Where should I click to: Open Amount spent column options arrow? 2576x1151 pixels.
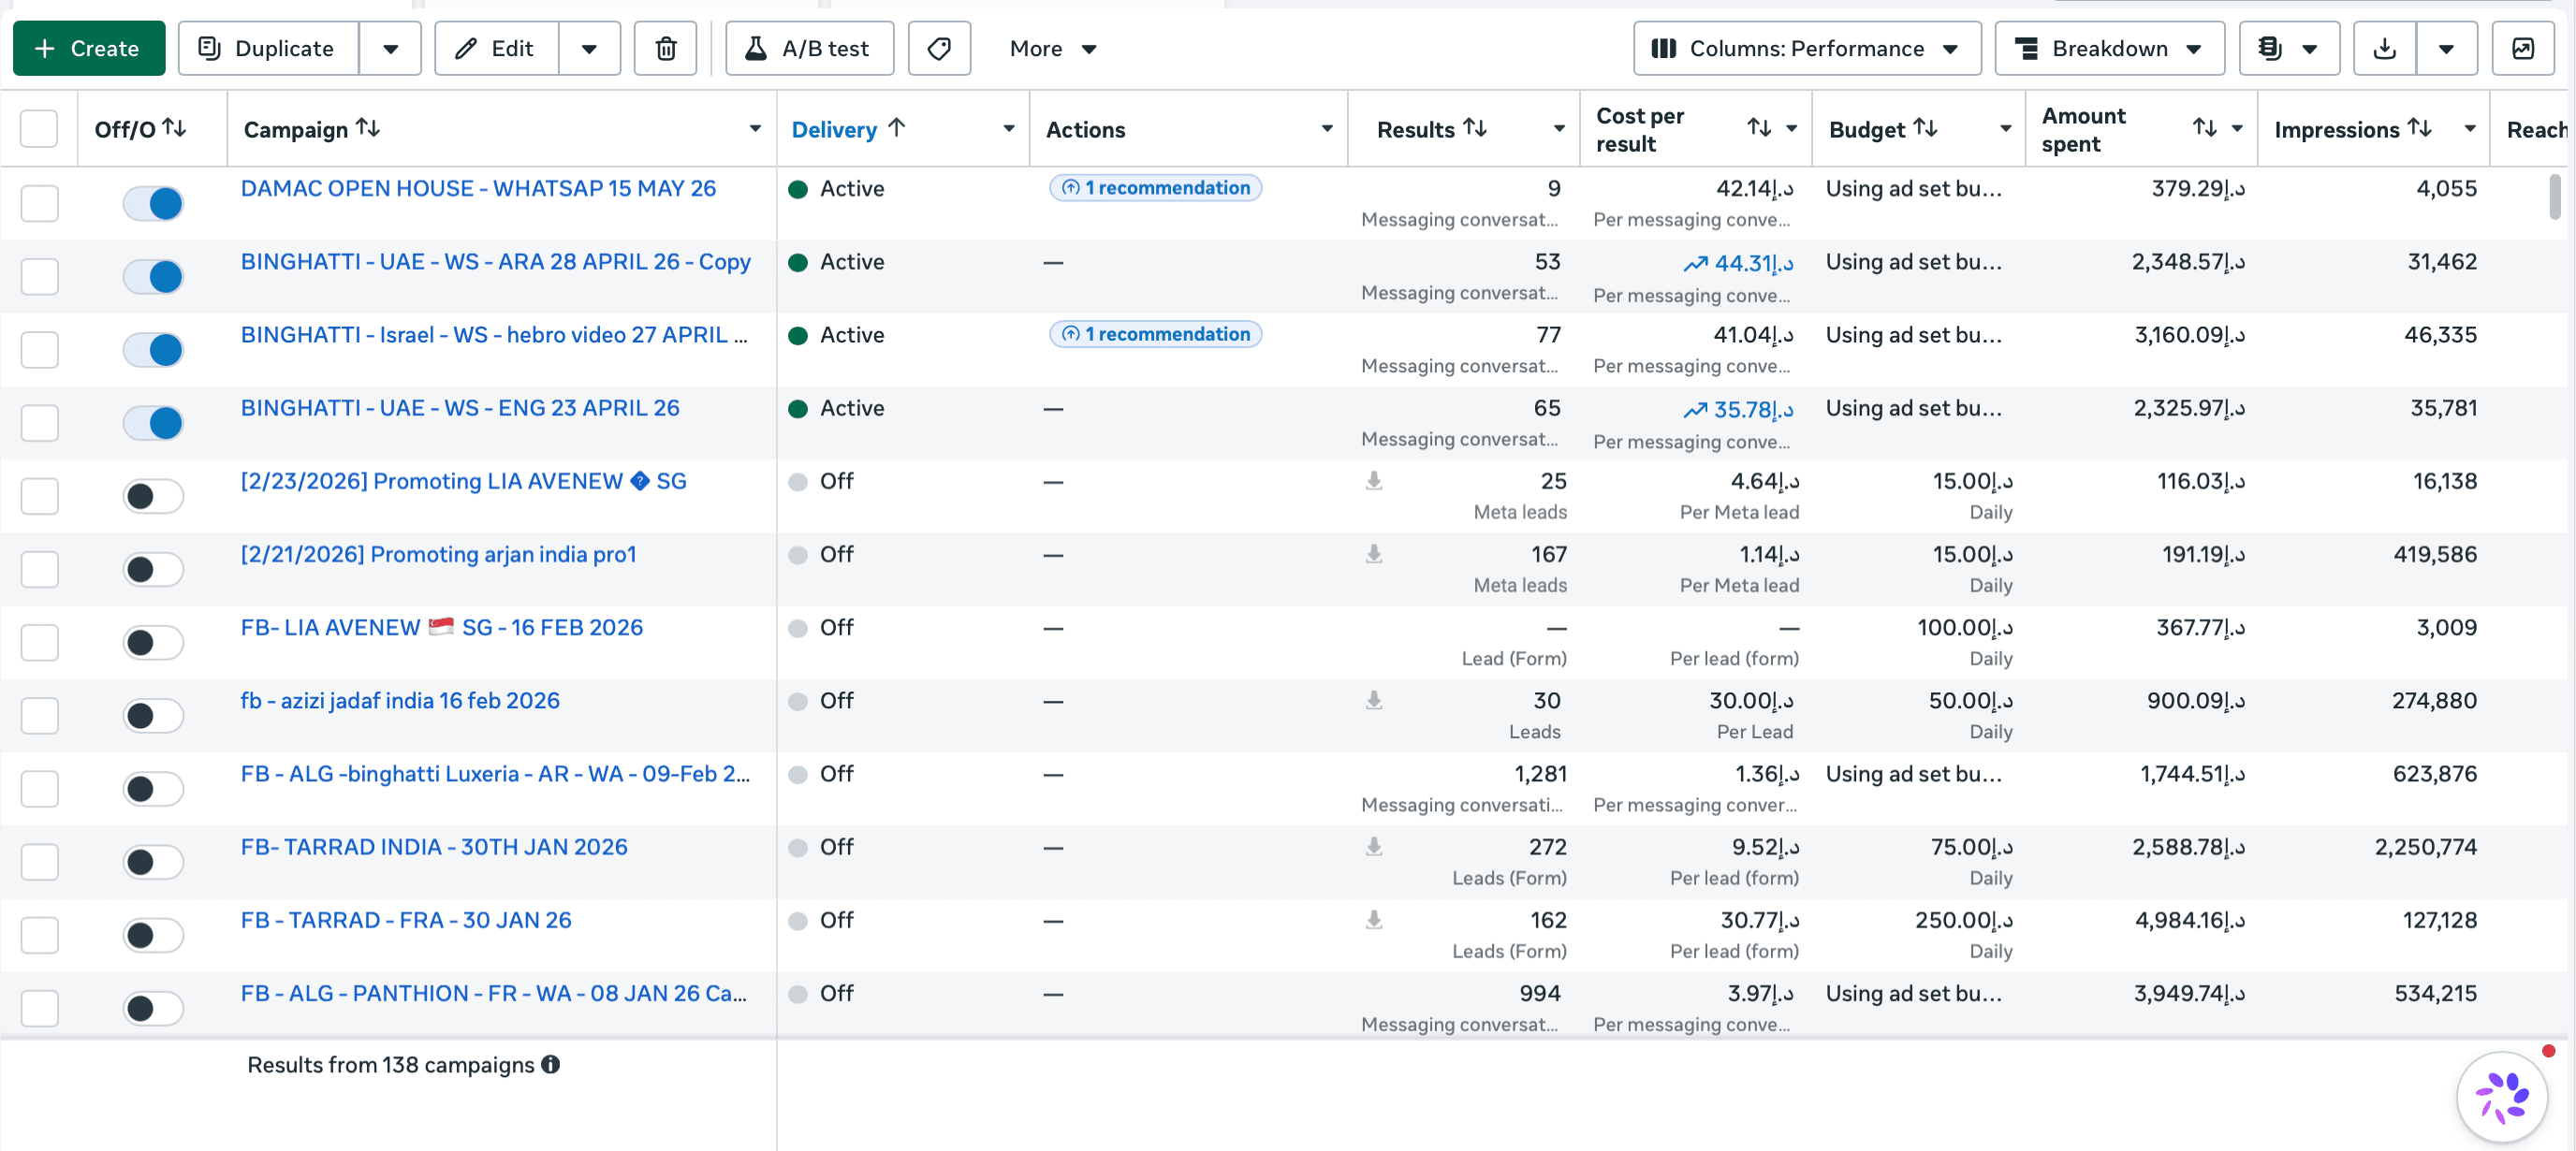point(2237,128)
